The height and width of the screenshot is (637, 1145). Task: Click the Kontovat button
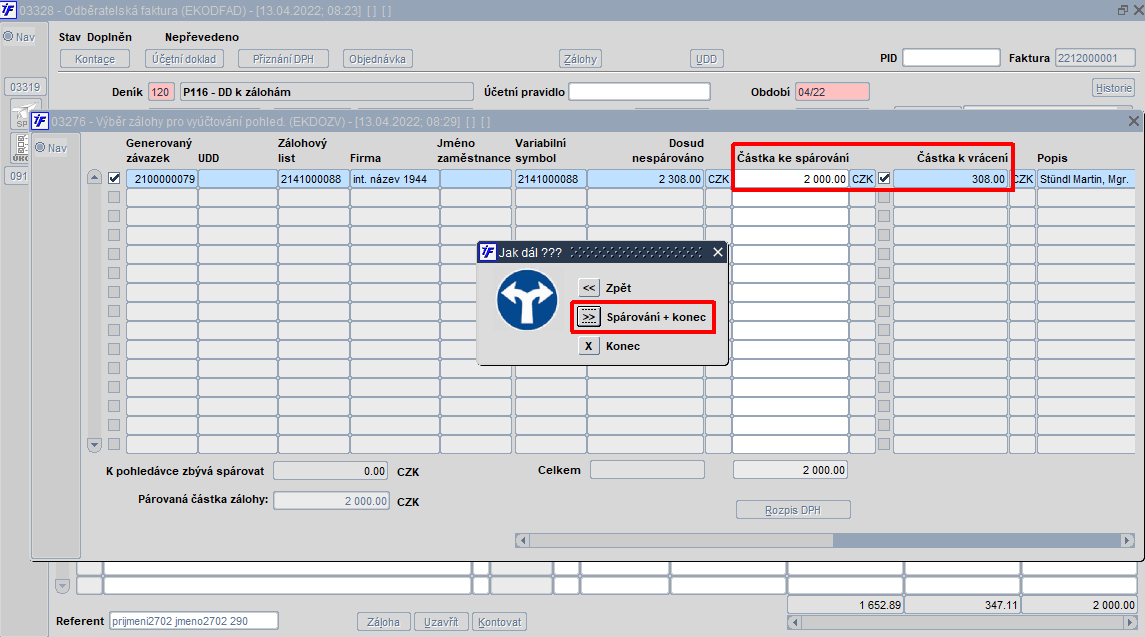tap(499, 622)
